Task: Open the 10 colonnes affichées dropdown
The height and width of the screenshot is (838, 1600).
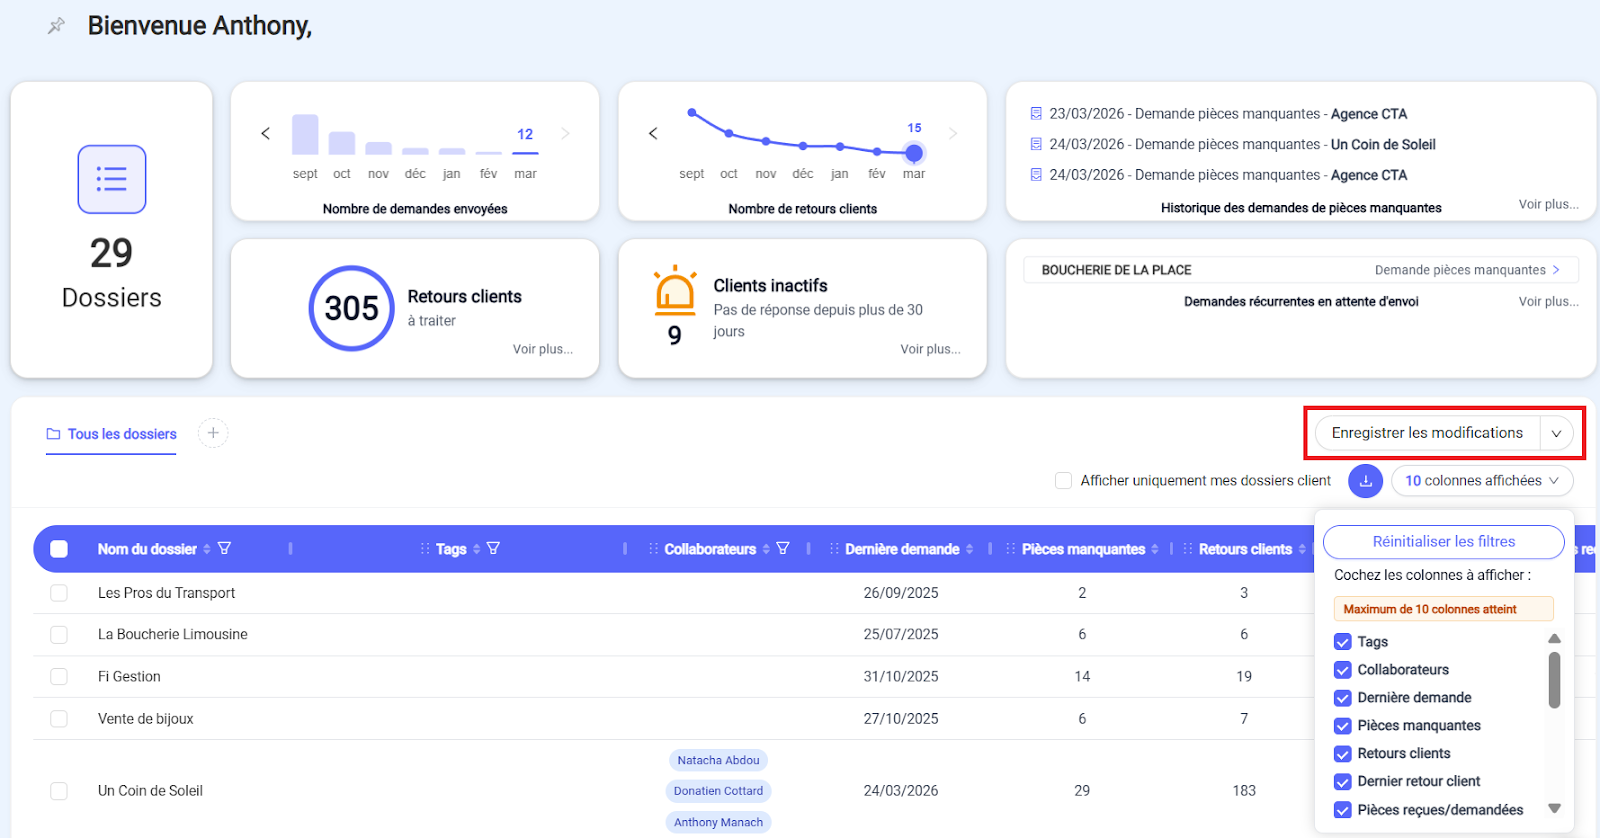Action: click(x=1481, y=481)
